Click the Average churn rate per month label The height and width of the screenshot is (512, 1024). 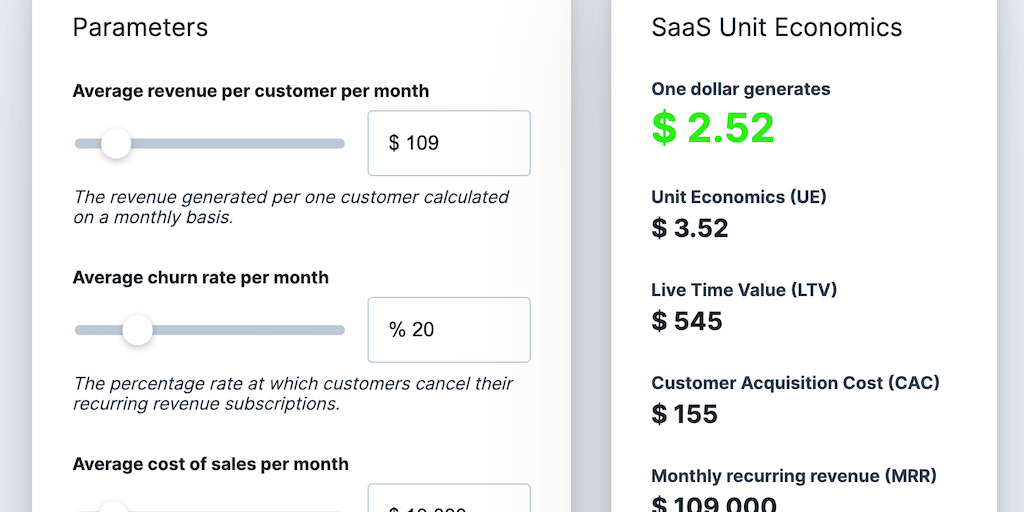[200, 277]
